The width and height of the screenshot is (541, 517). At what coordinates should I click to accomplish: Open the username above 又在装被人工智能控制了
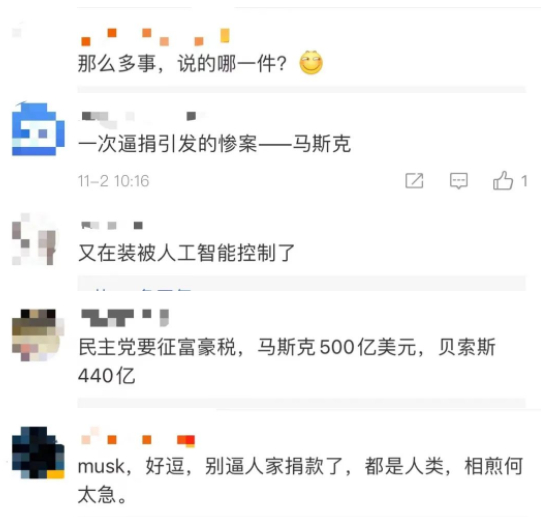point(112,225)
